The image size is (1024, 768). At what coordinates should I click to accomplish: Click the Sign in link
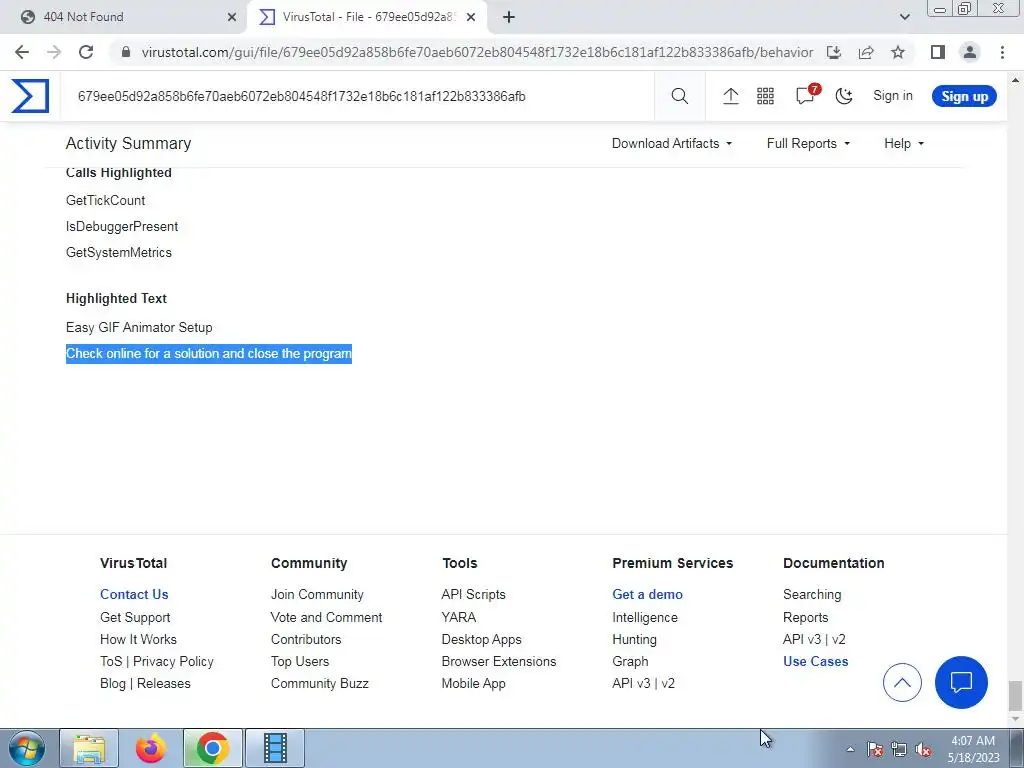(x=893, y=96)
